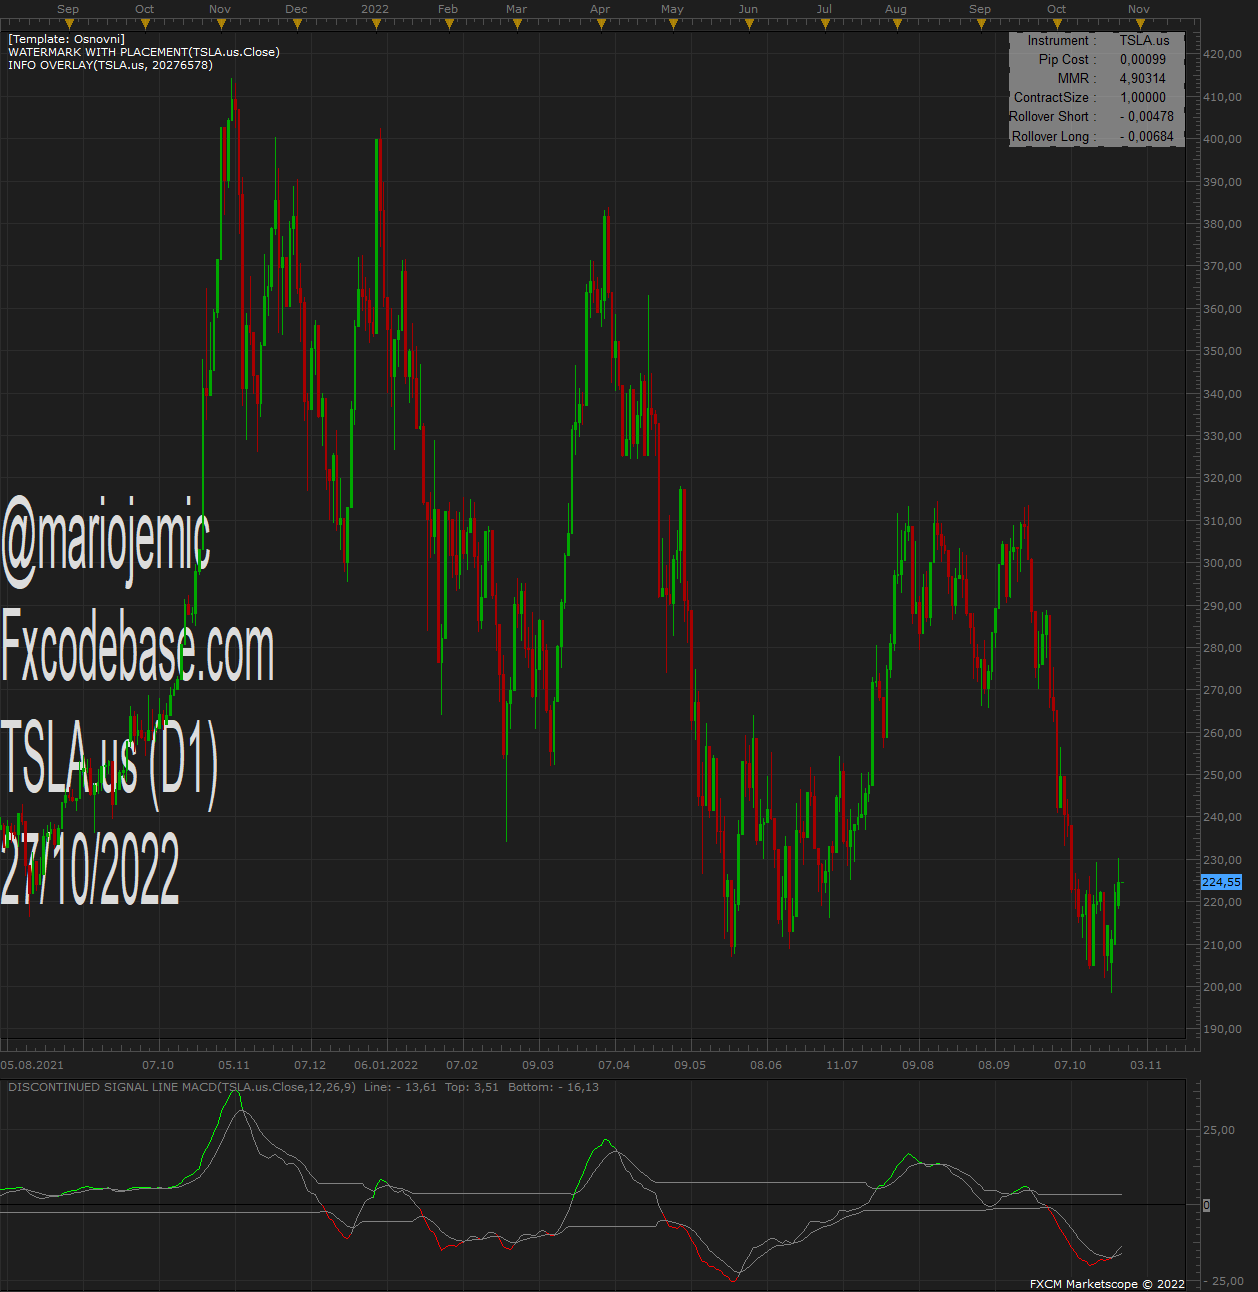Click the Feb month marker

point(448,9)
